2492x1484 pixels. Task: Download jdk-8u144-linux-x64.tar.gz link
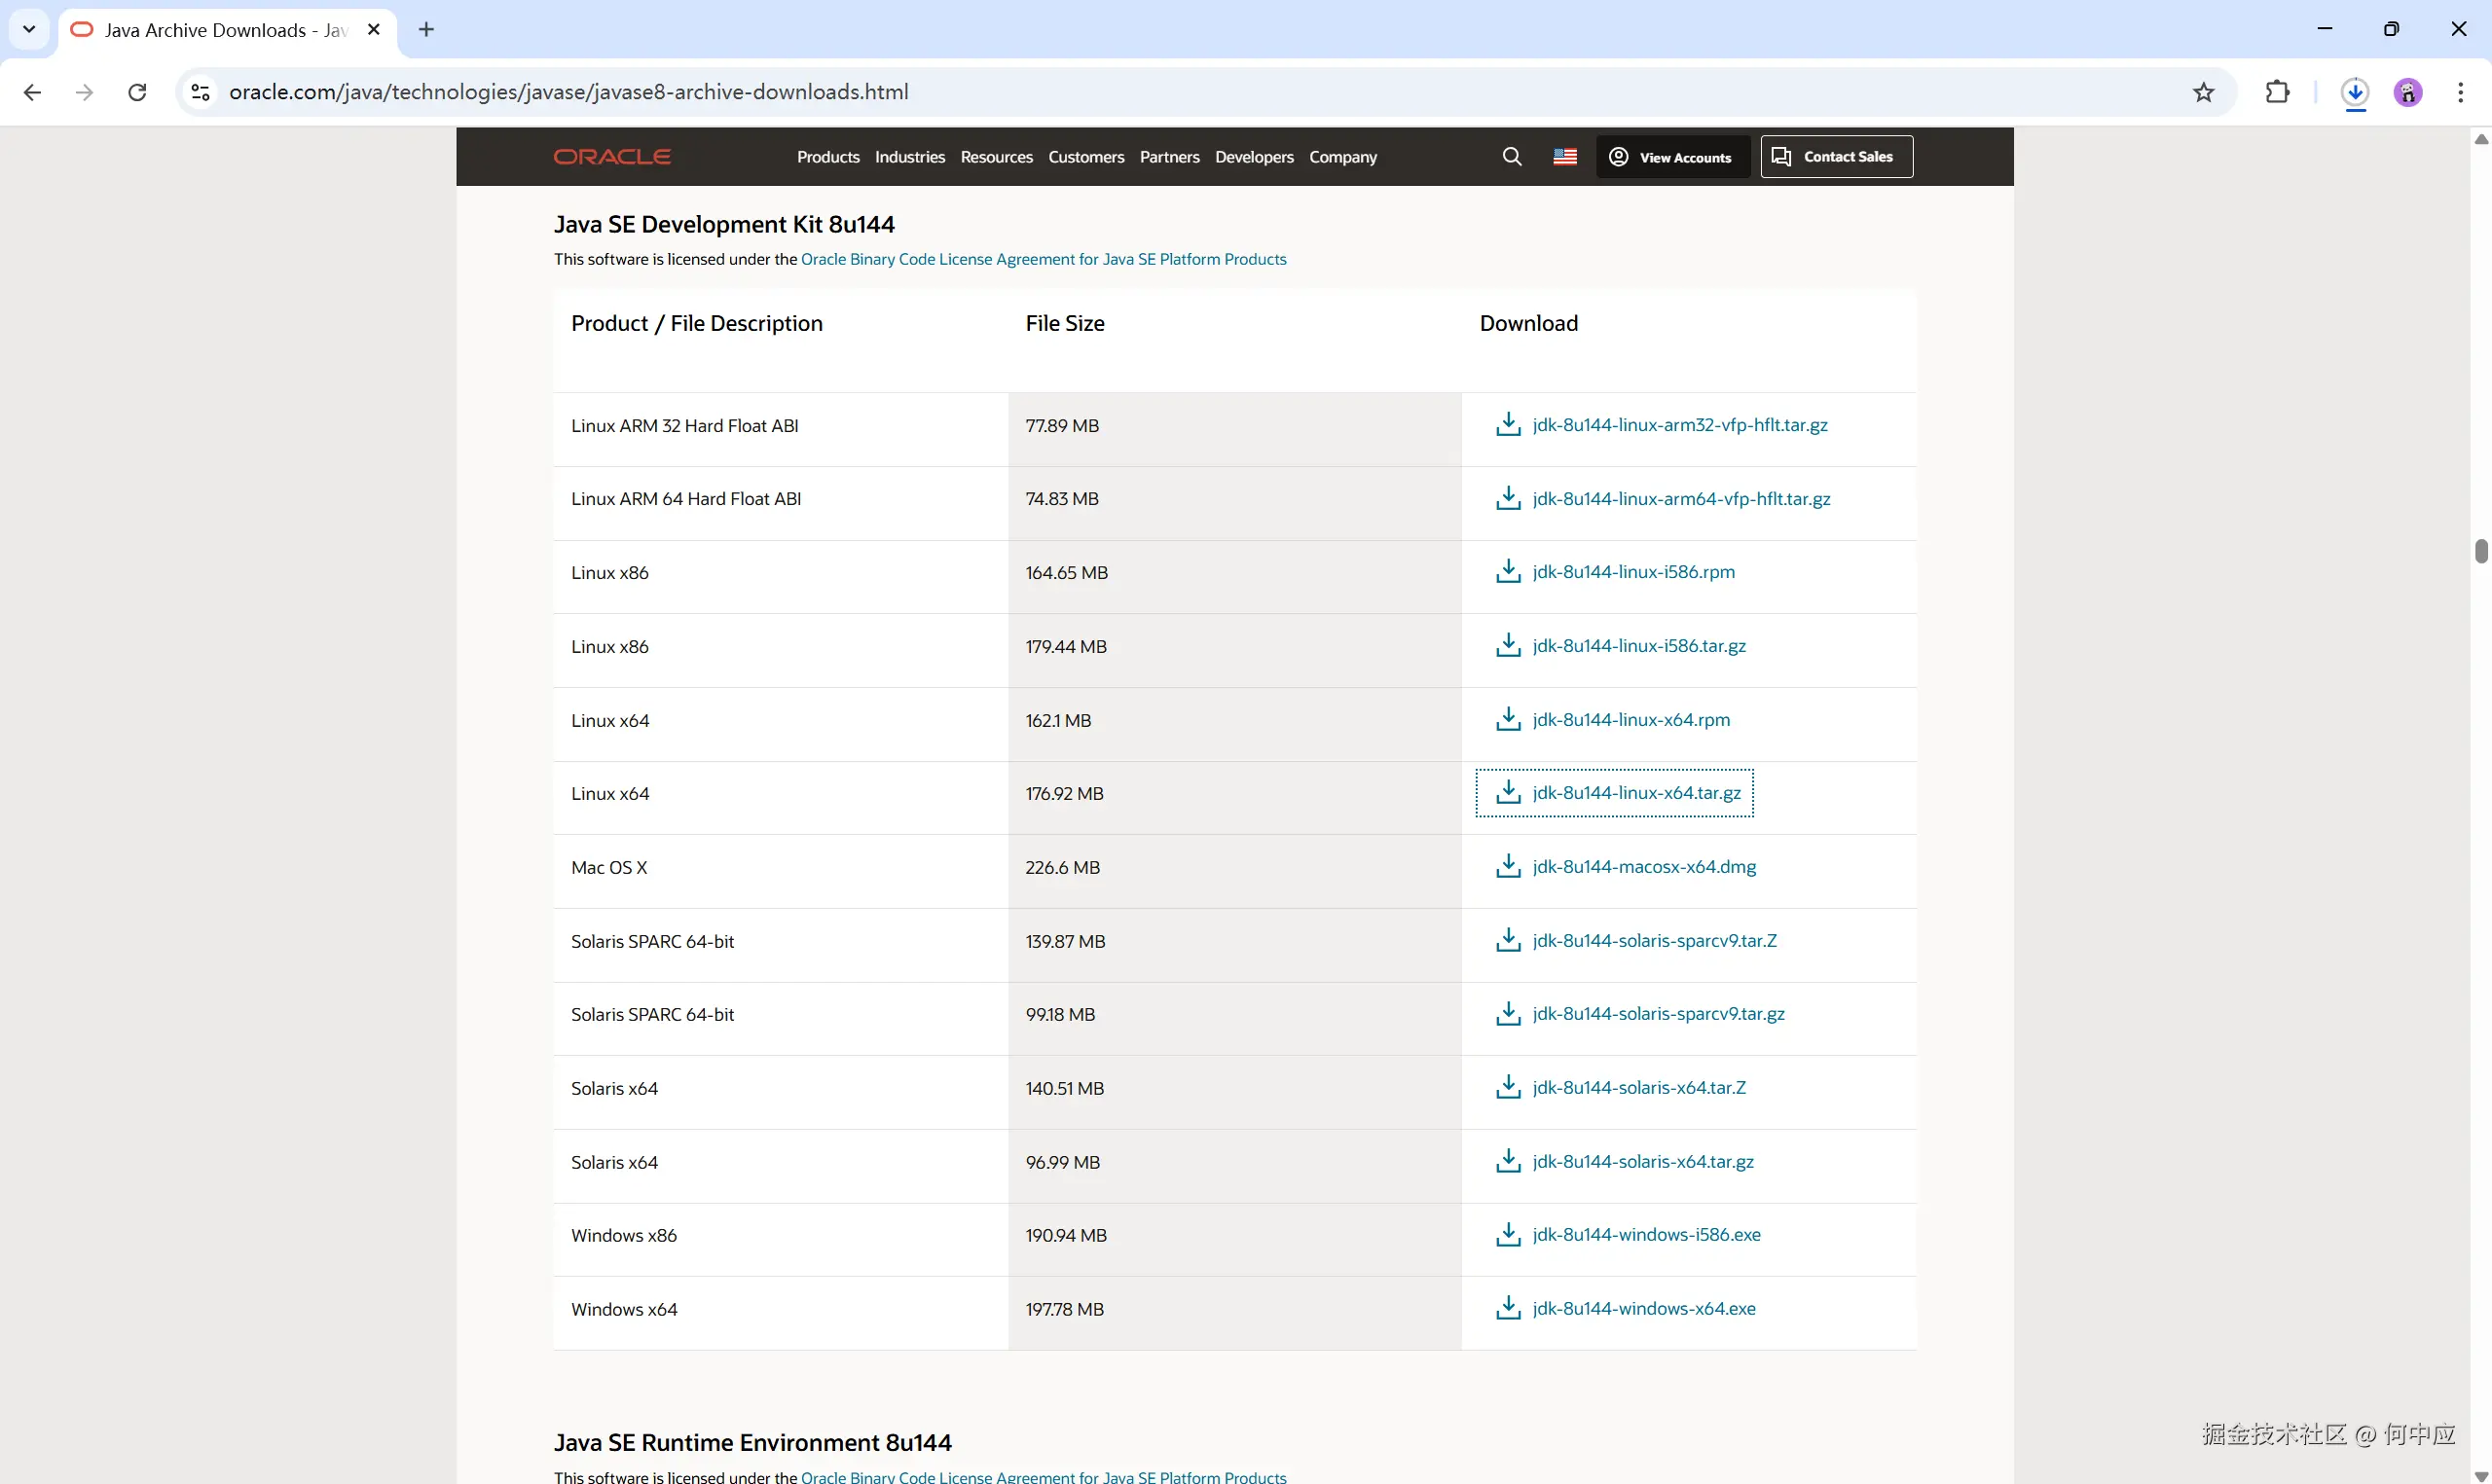1636,793
